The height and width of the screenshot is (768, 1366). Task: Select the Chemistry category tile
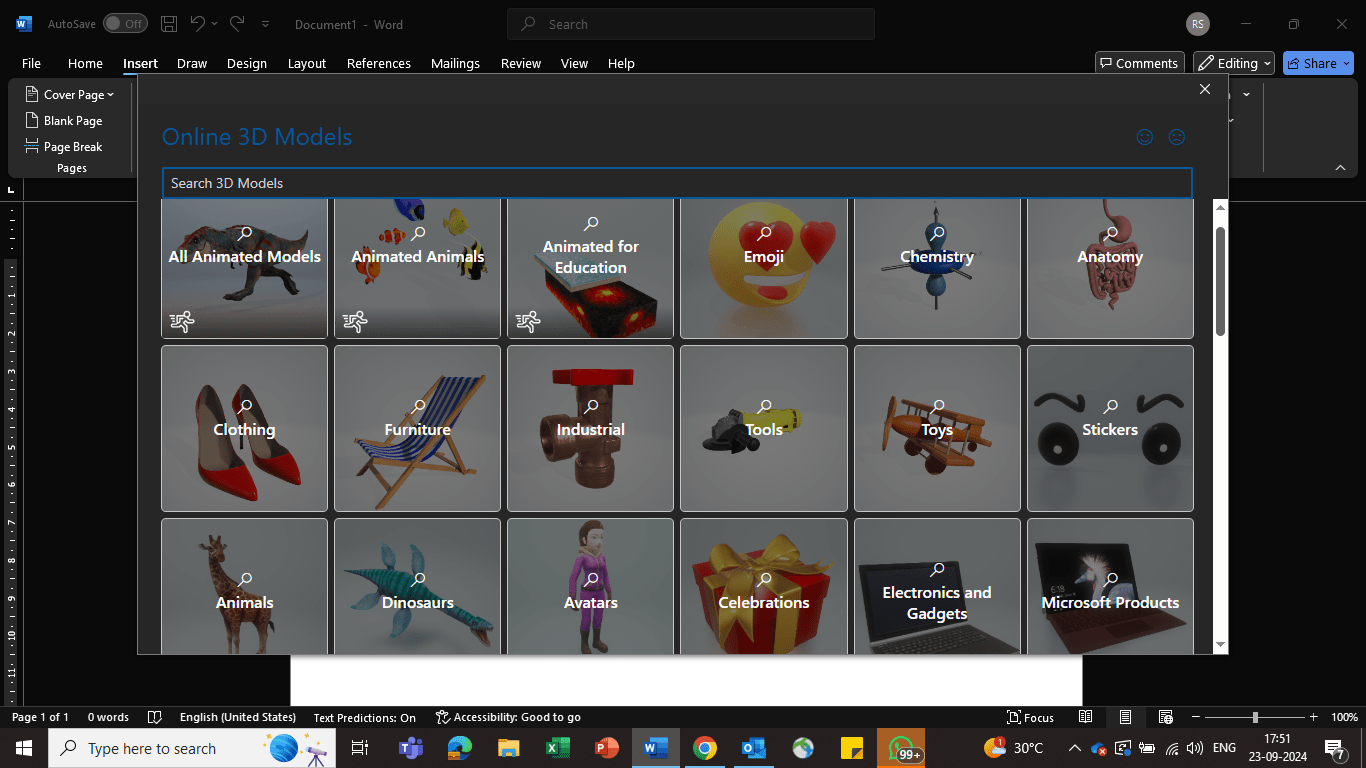[x=937, y=268]
